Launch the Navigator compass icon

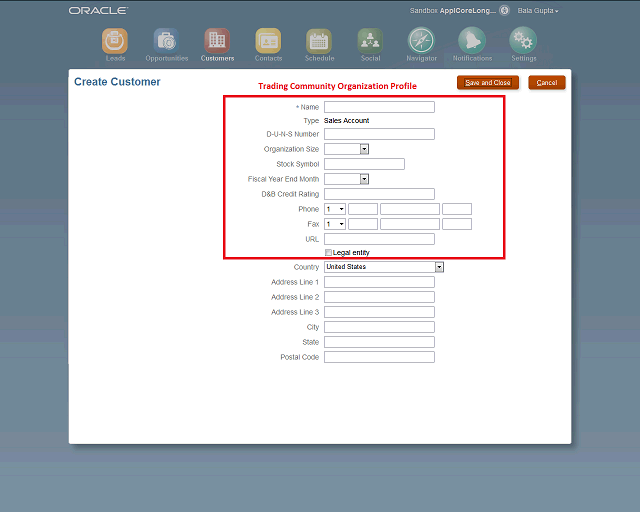click(x=421, y=41)
